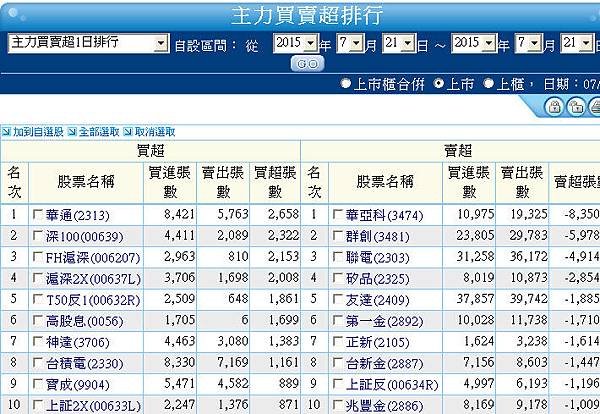Open the start day 21 dropdown
Image resolution: width=600 pixels, height=414 pixels.
click(x=399, y=43)
